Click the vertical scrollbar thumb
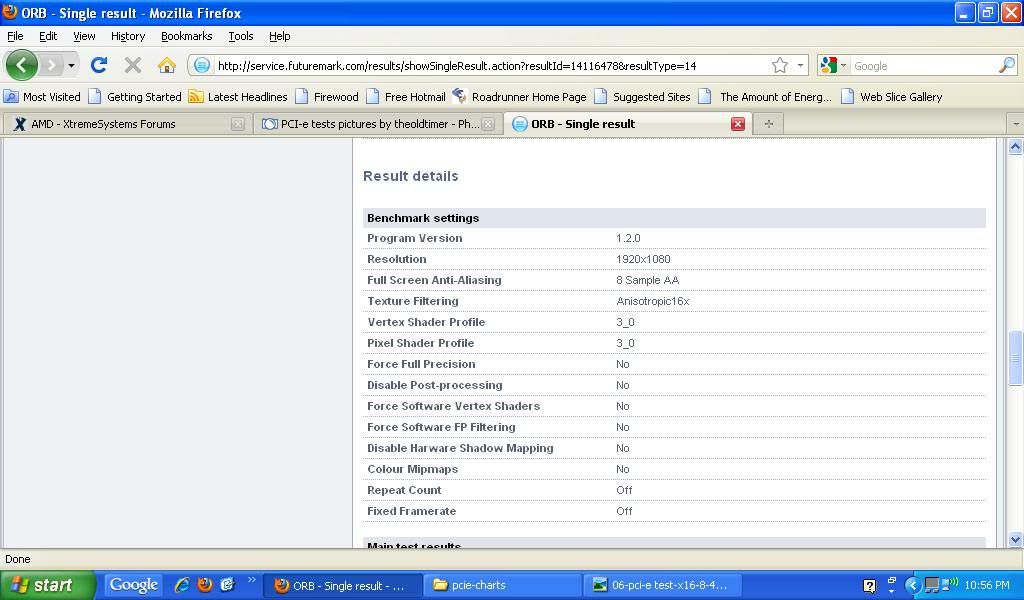 coord(1015,358)
